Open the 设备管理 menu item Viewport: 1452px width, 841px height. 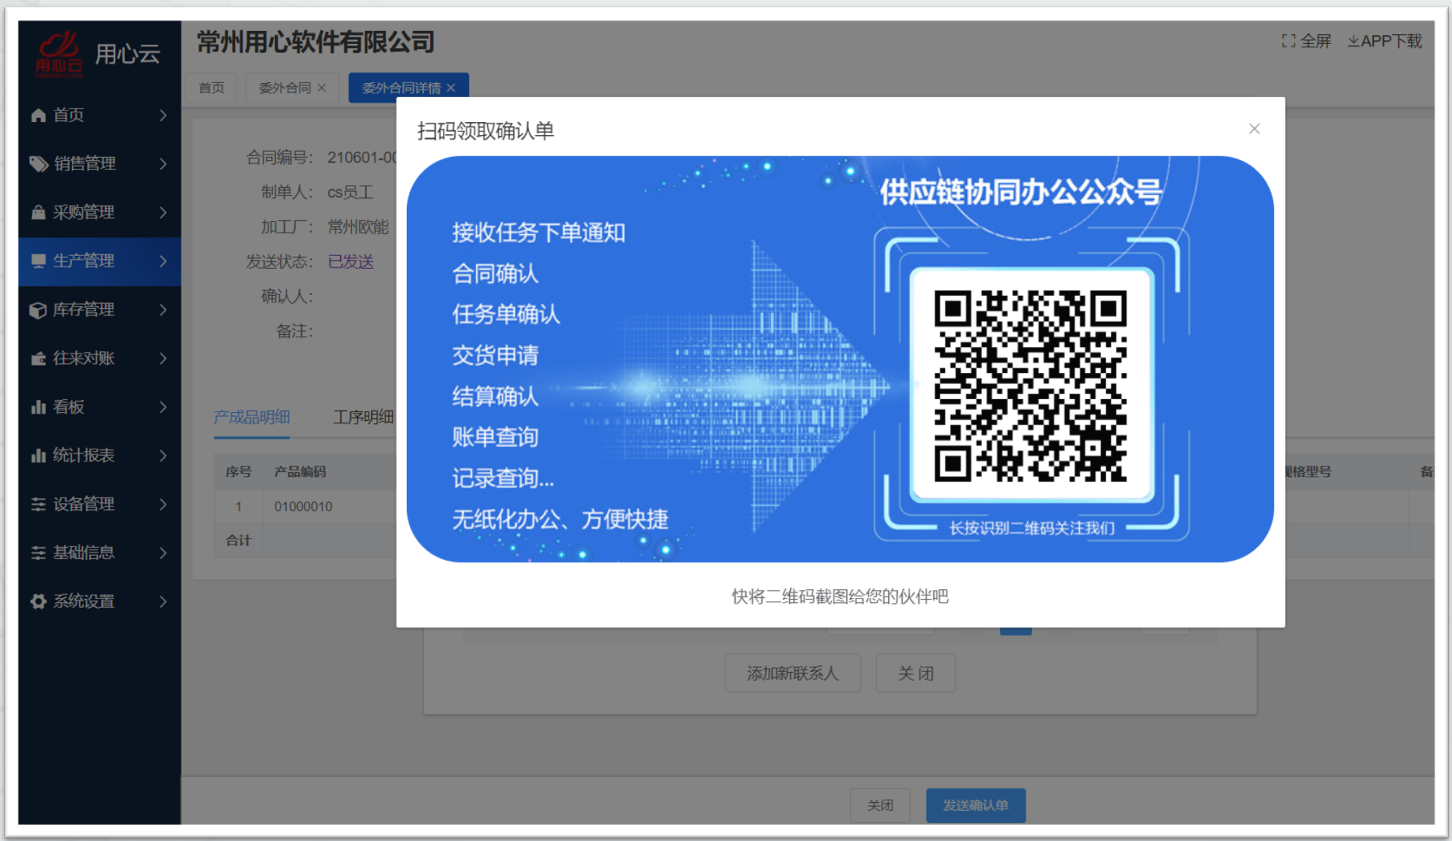(x=99, y=504)
